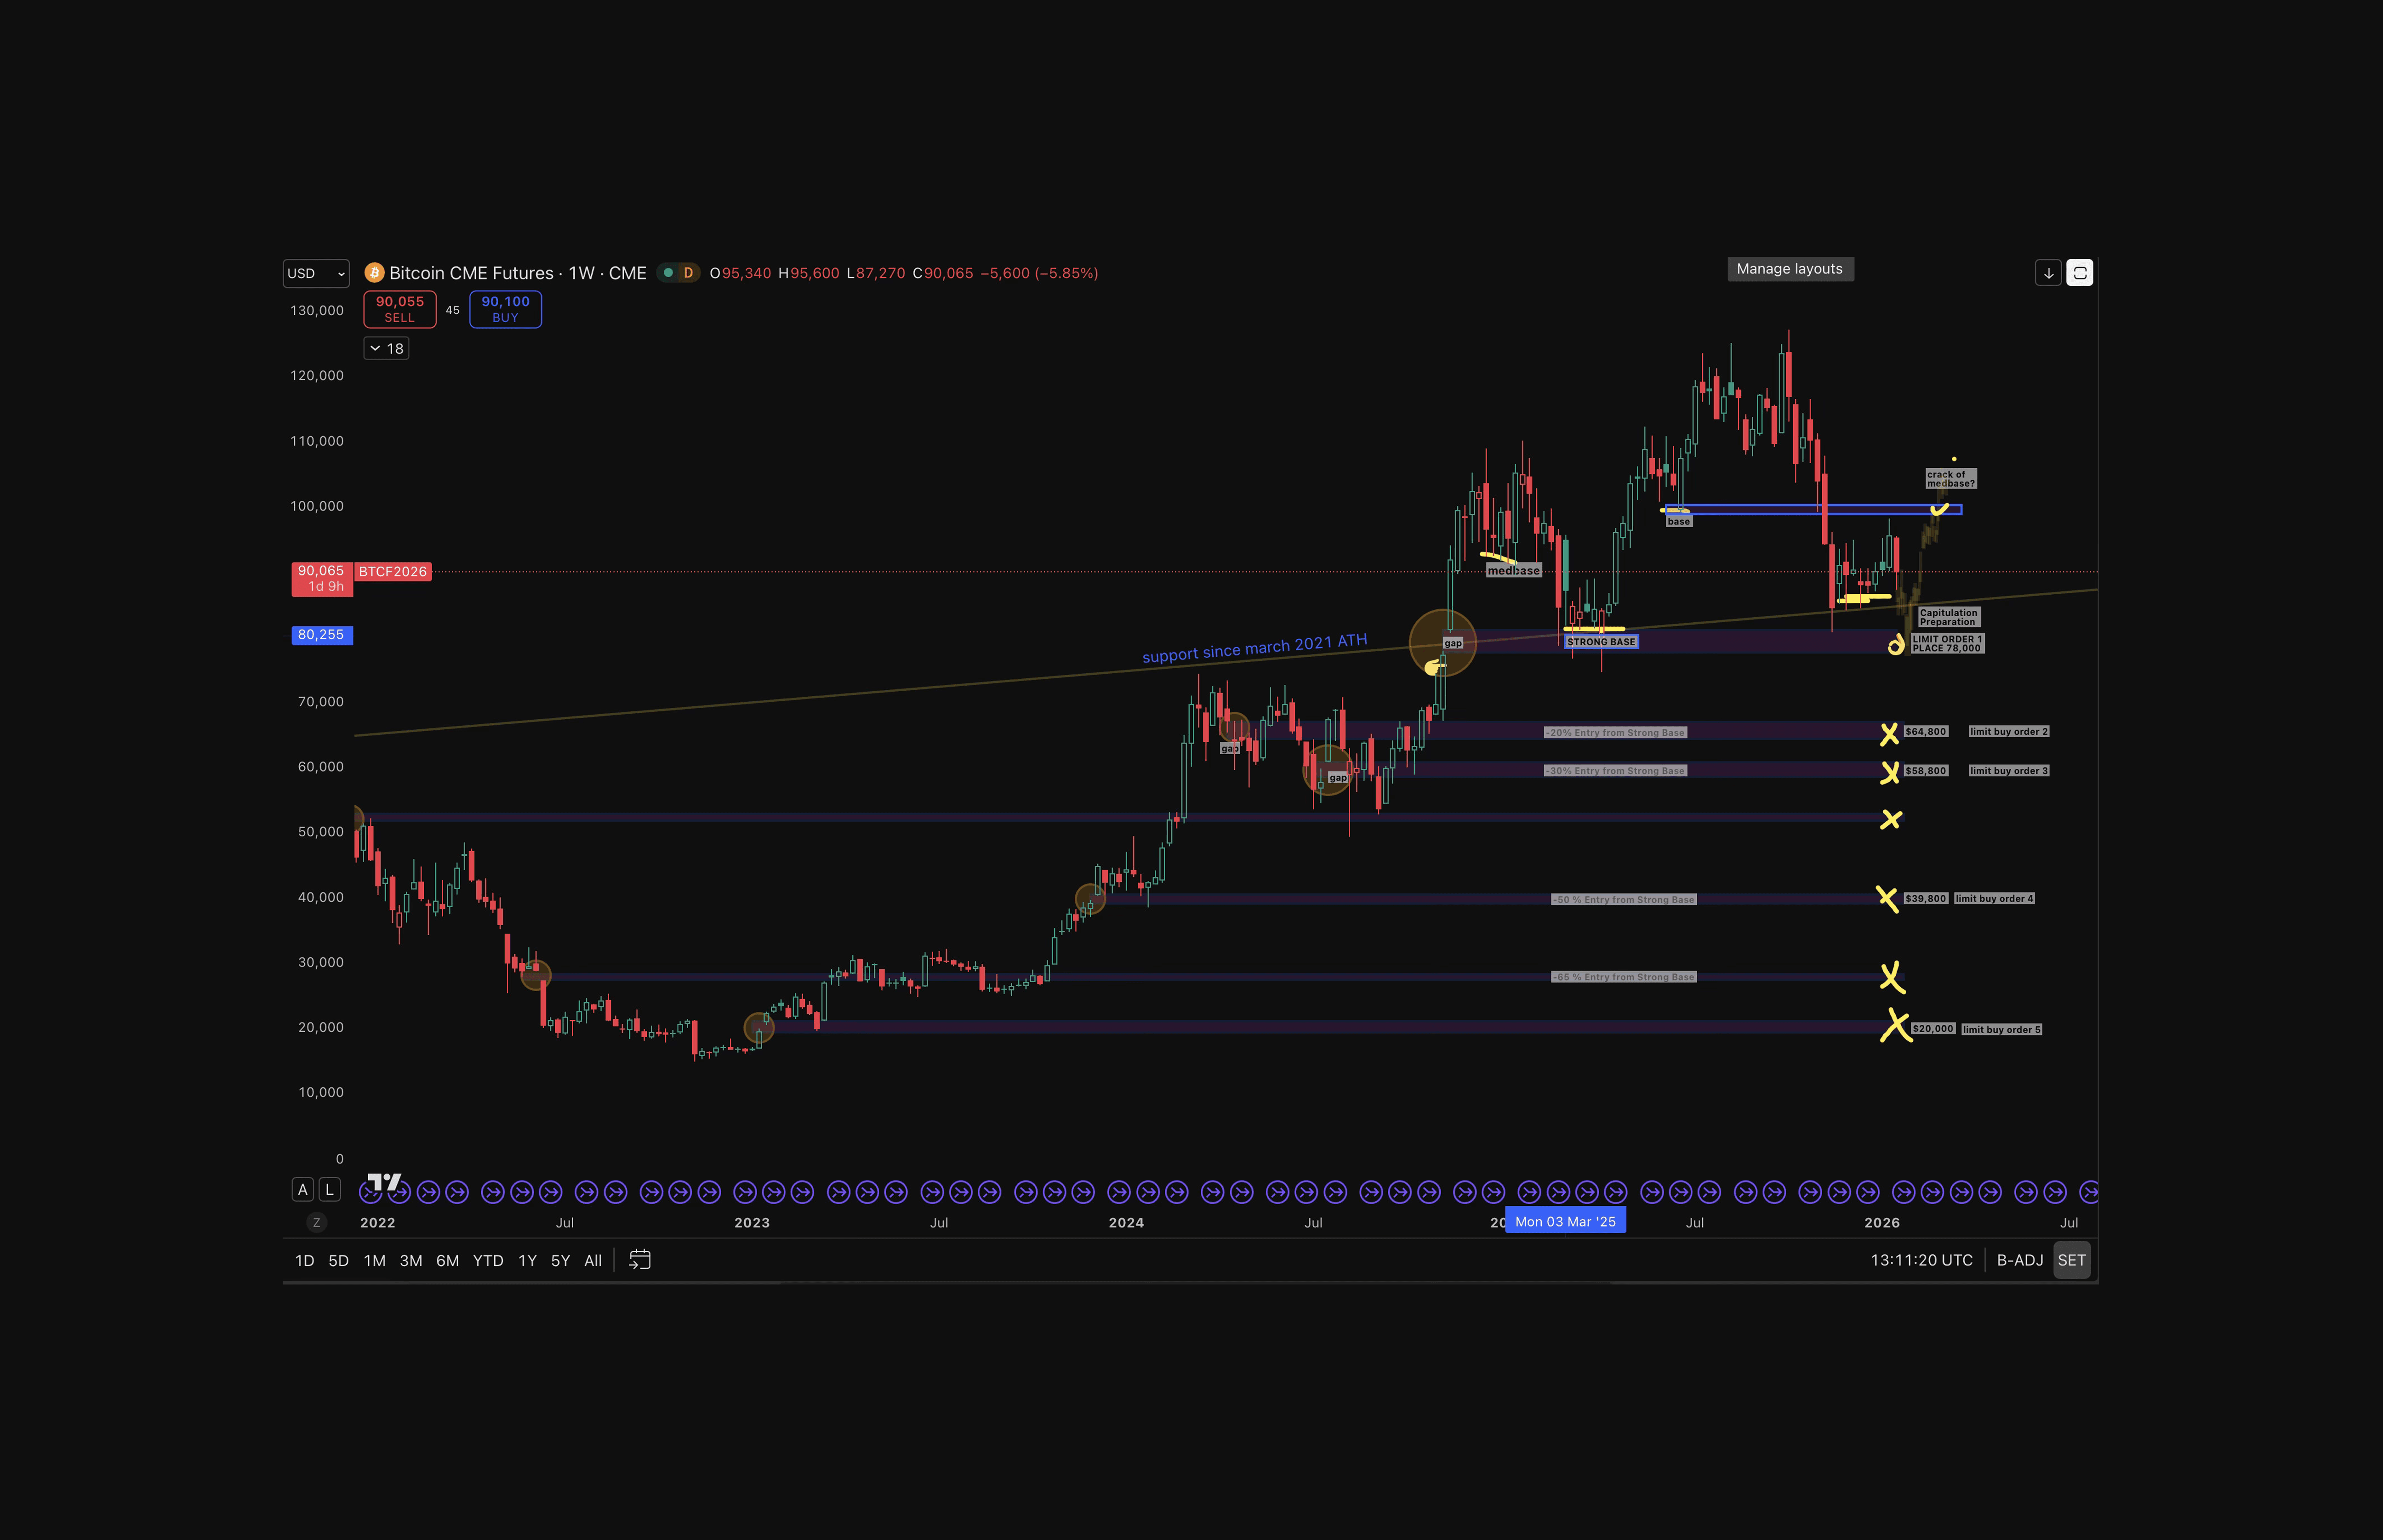Expand the 18 indicators legend chevron

(386, 348)
